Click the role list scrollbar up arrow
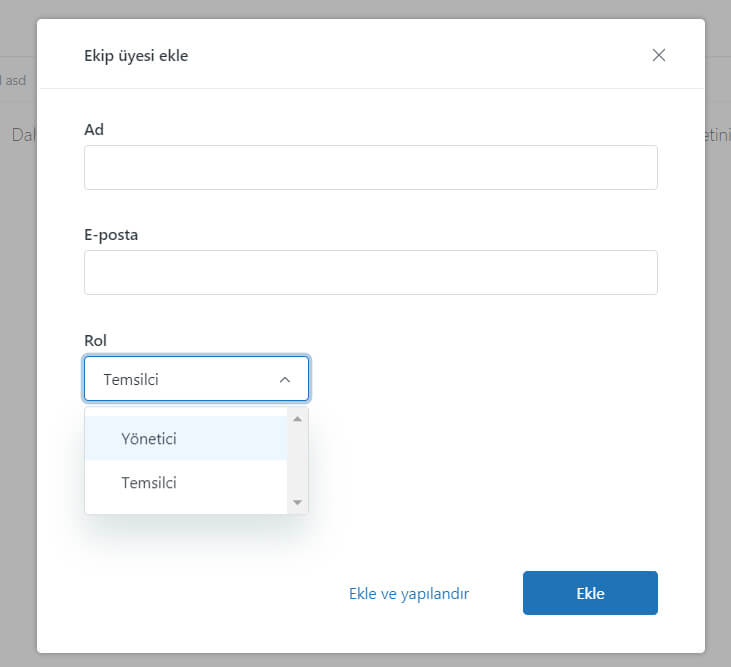Screen dimensions: 731x667 coord(297,418)
